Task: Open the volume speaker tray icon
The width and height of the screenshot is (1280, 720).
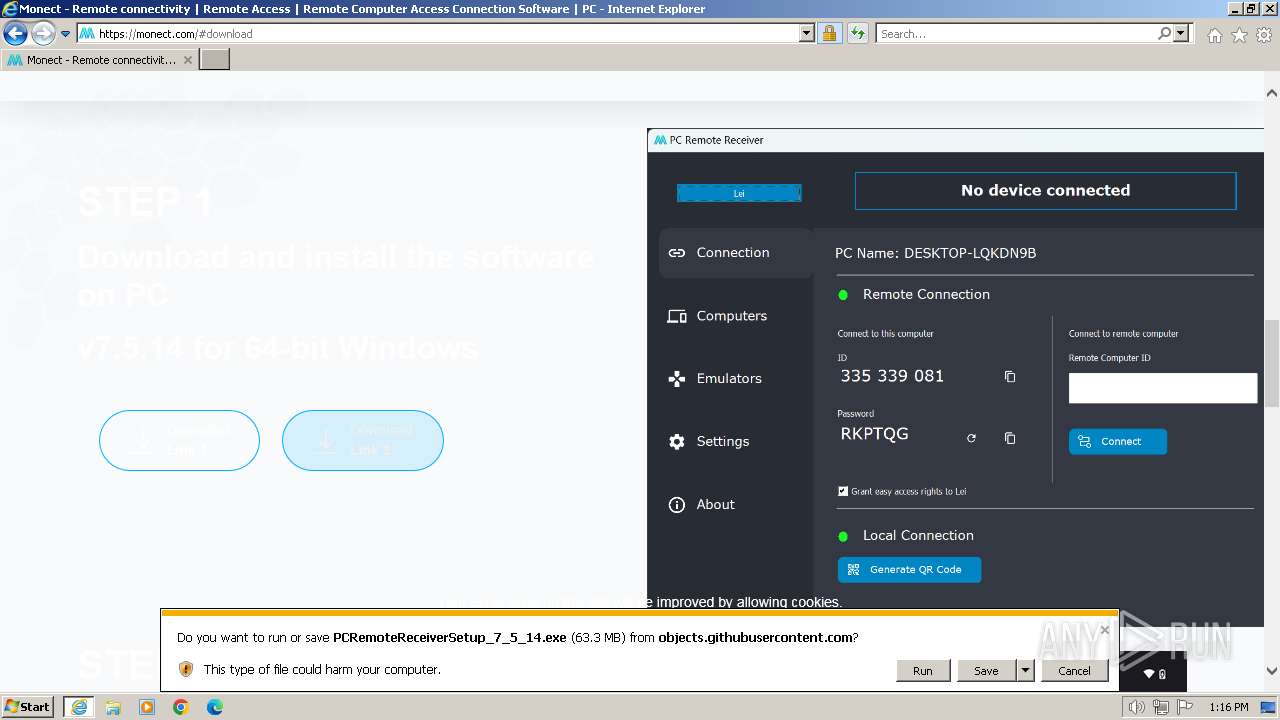Action: click(x=1136, y=707)
